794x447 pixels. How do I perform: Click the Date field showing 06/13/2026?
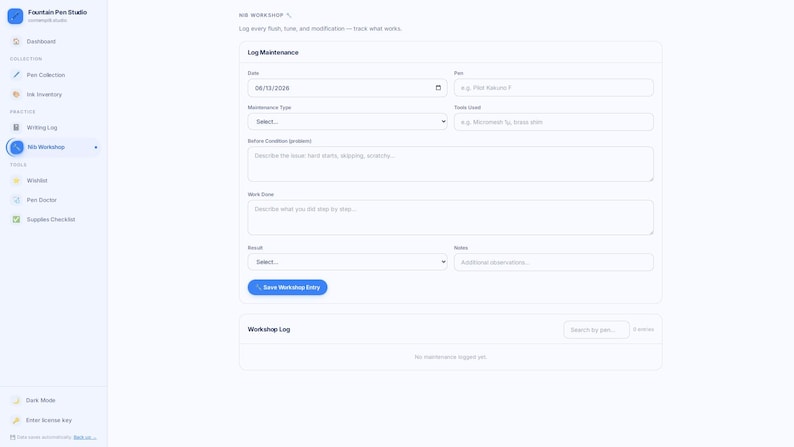347,88
